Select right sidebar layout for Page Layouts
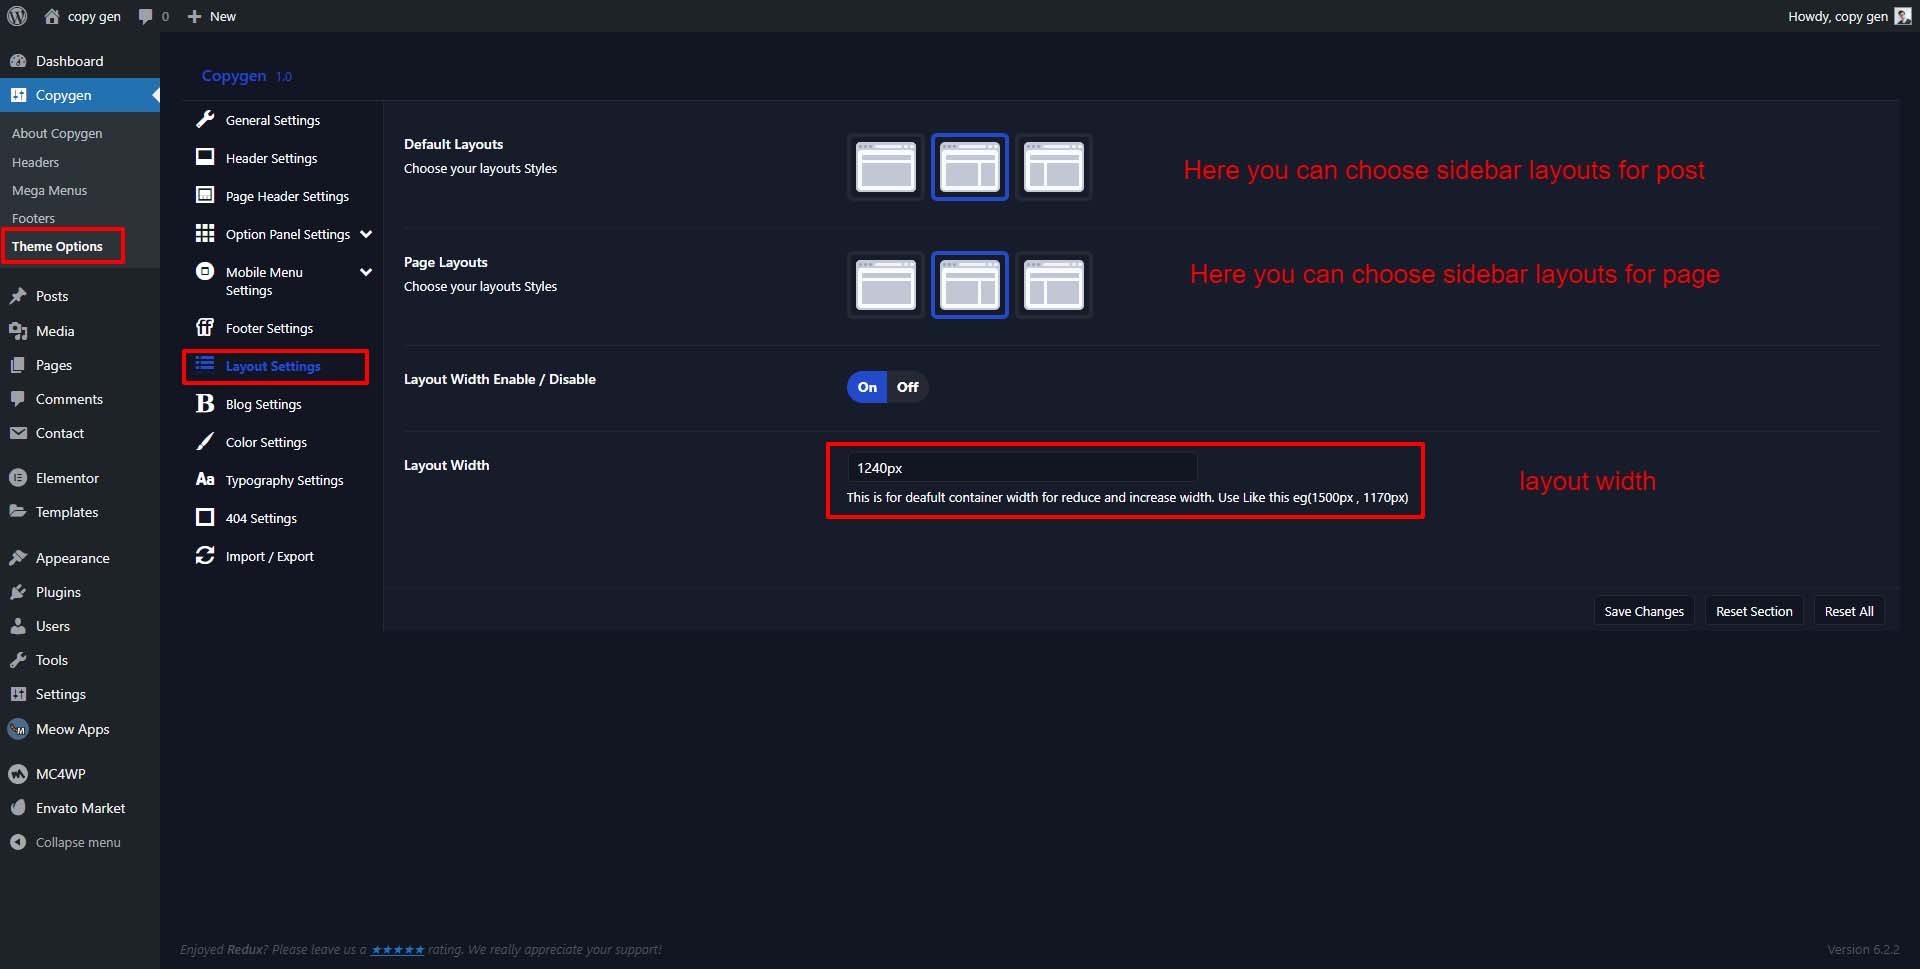Viewport: 1920px width, 969px height. pyautogui.click(x=970, y=285)
